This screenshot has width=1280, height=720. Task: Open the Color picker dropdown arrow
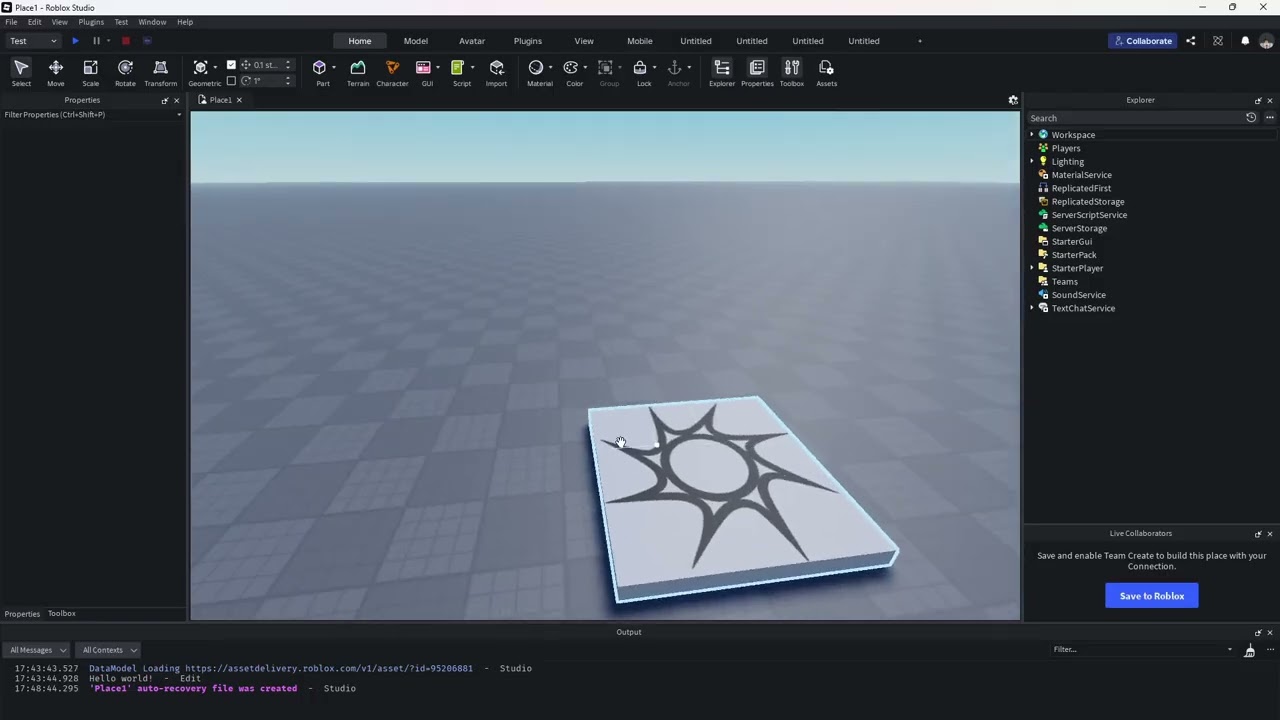585,68
